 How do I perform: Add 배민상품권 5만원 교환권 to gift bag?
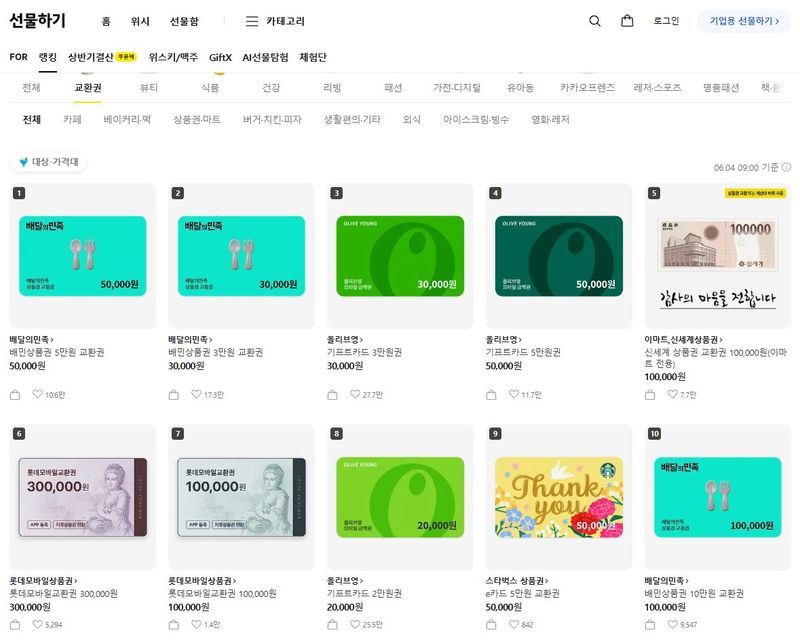[x=15, y=395]
